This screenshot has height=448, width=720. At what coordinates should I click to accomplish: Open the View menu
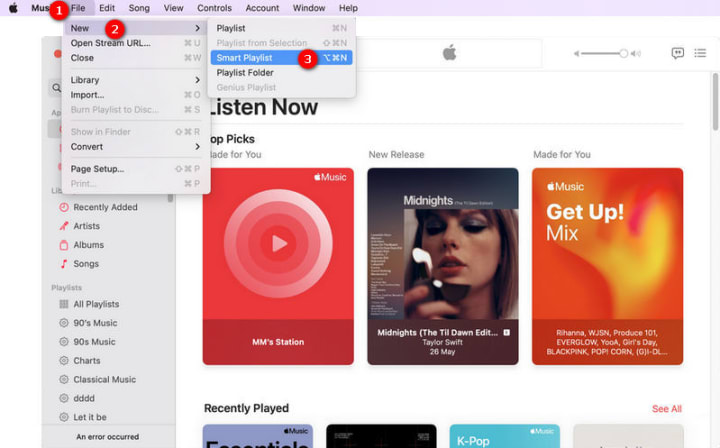(174, 8)
